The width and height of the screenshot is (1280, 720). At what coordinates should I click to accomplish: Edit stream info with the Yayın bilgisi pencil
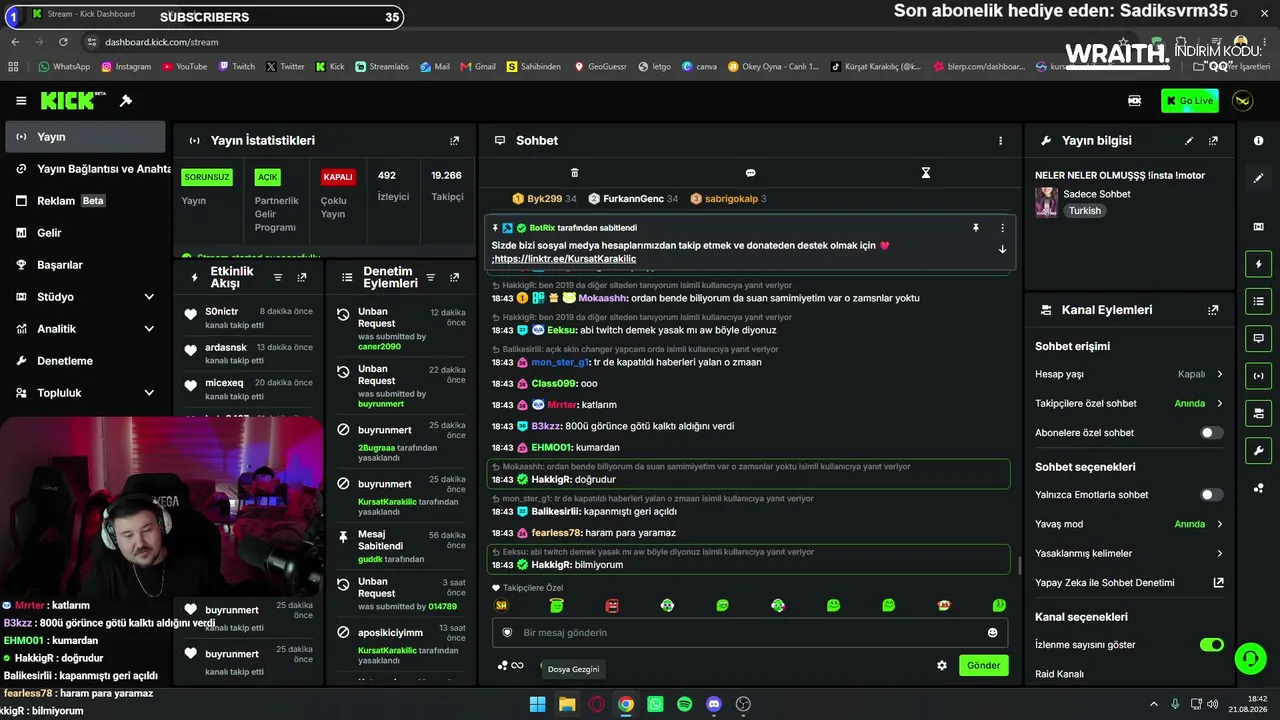click(x=1189, y=141)
